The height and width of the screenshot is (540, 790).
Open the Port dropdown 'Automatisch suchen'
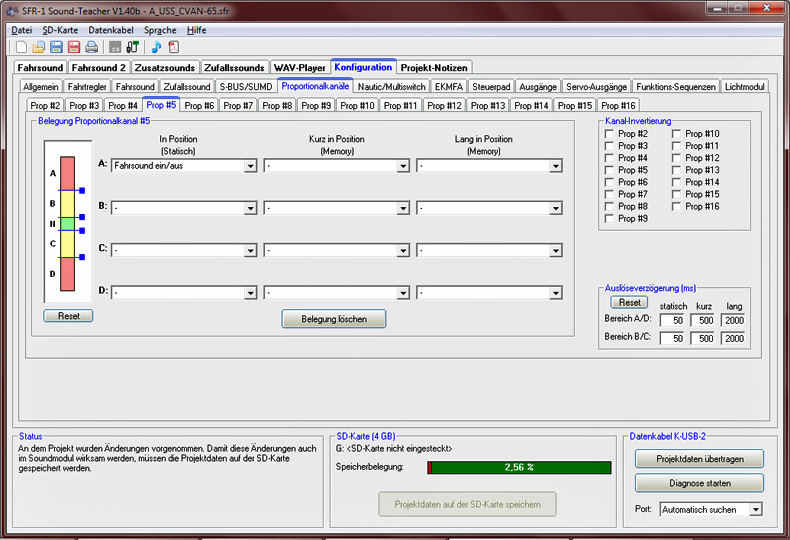tap(711, 510)
